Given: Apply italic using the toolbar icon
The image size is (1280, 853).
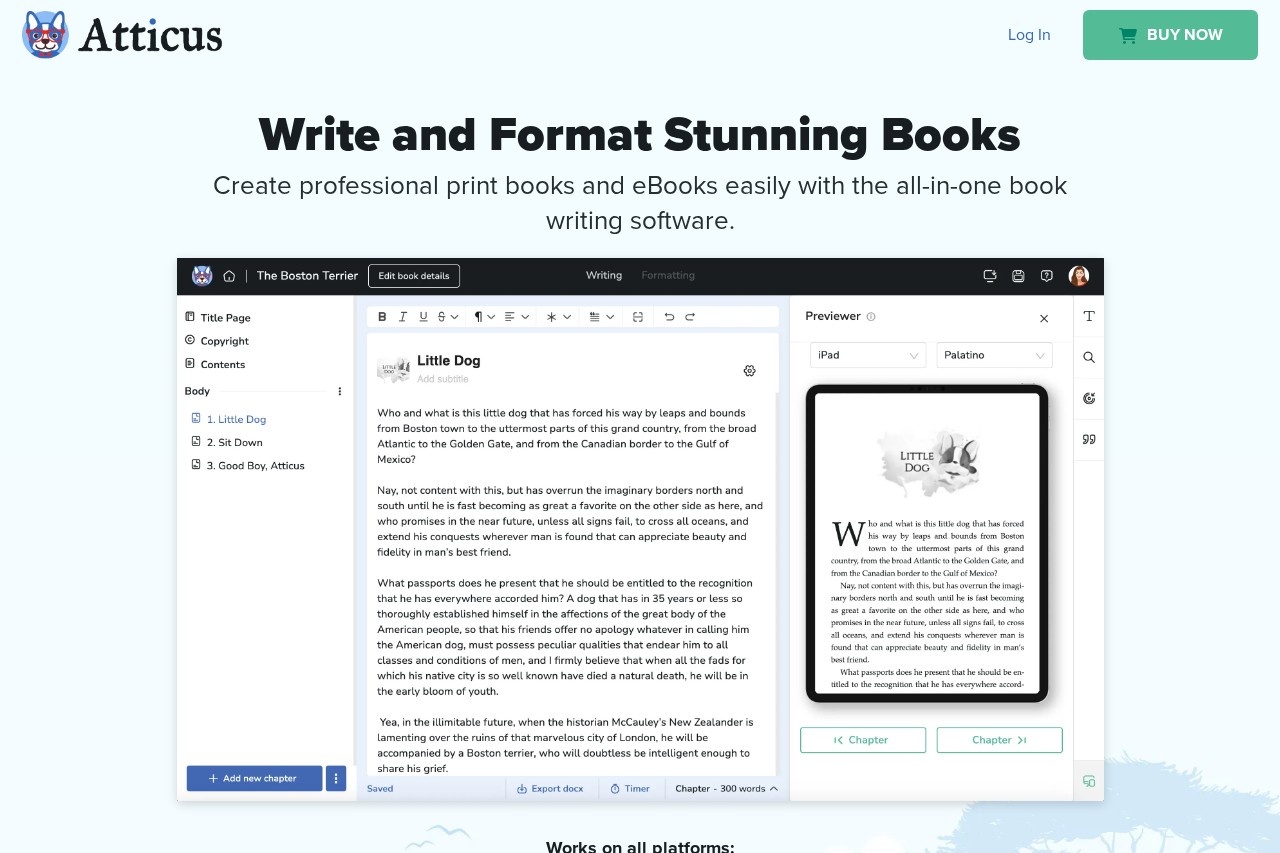Looking at the screenshot, I should click(x=403, y=317).
